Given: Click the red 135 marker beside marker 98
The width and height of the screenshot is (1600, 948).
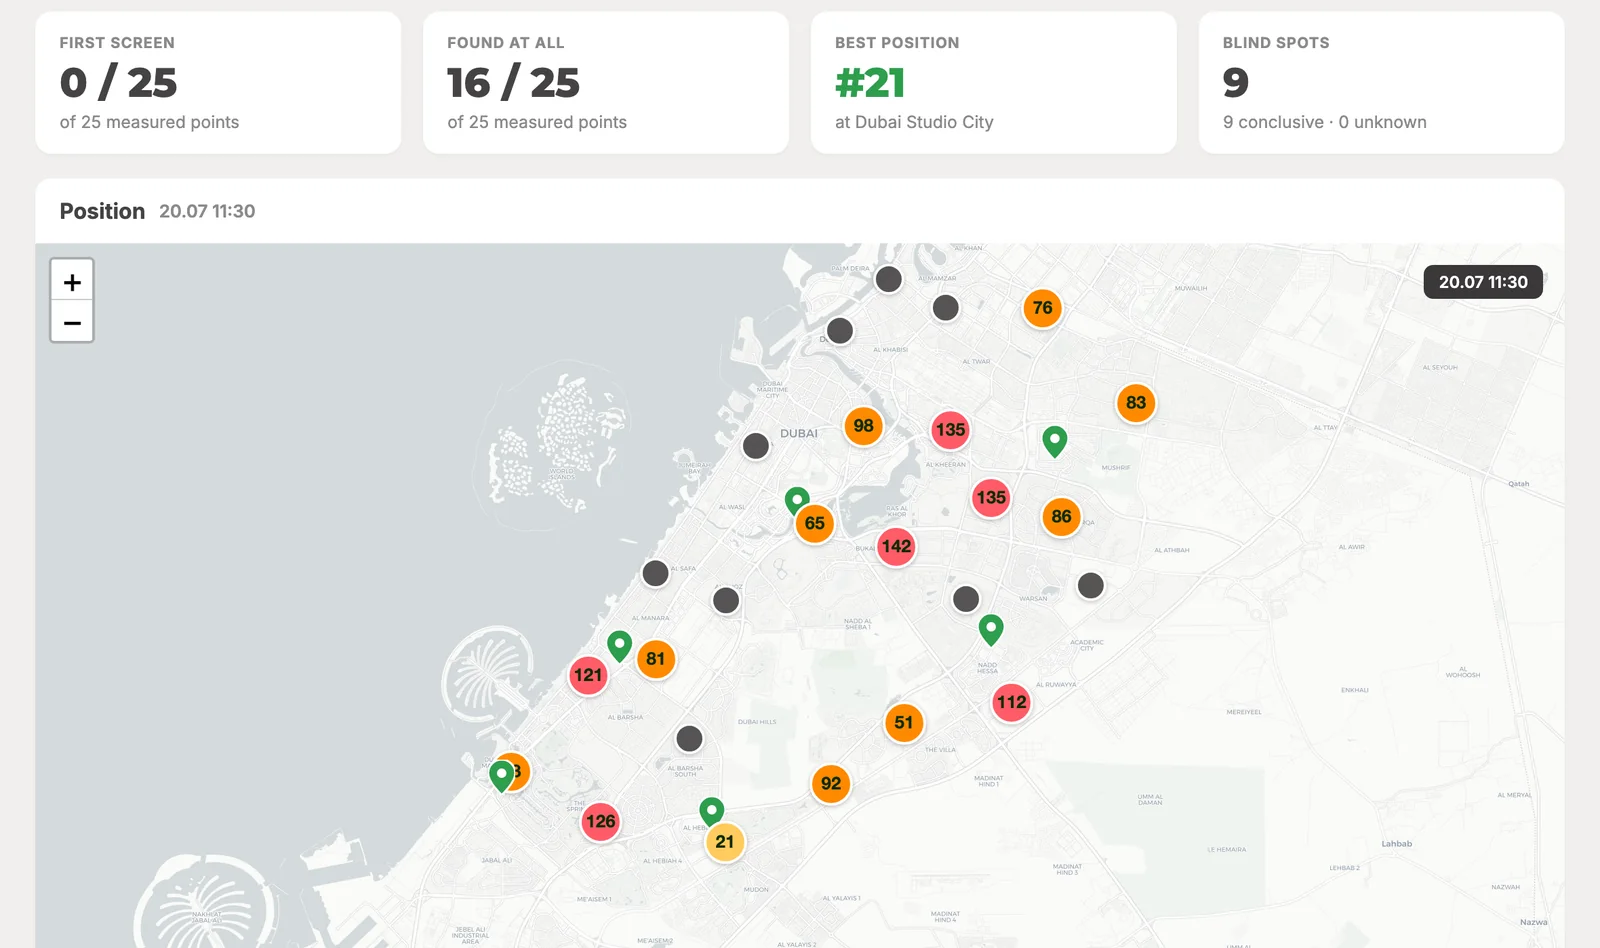Looking at the screenshot, I should (950, 430).
